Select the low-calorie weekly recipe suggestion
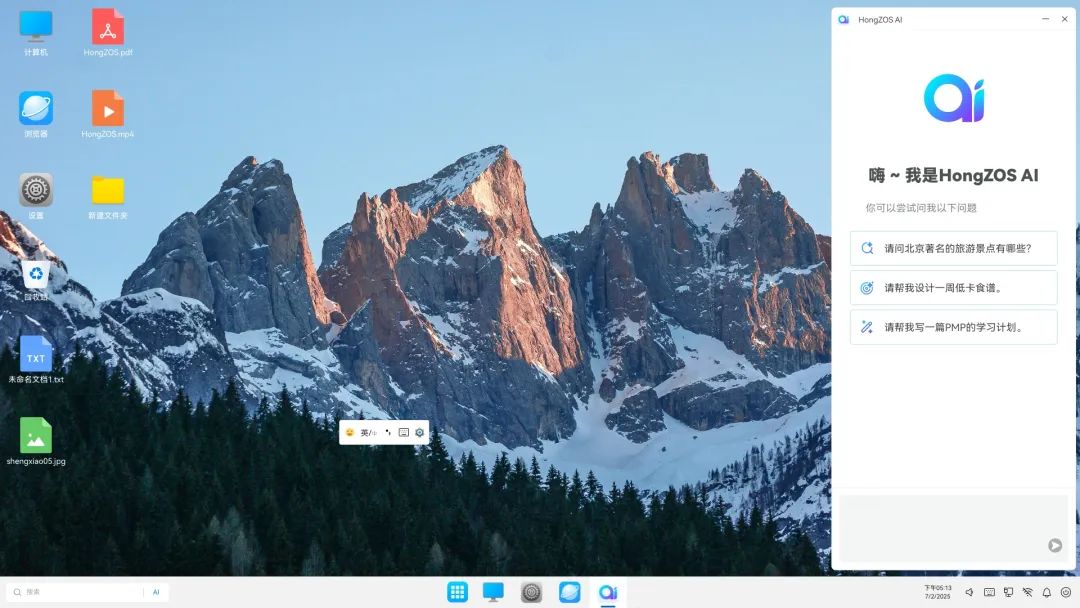 tap(953, 288)
